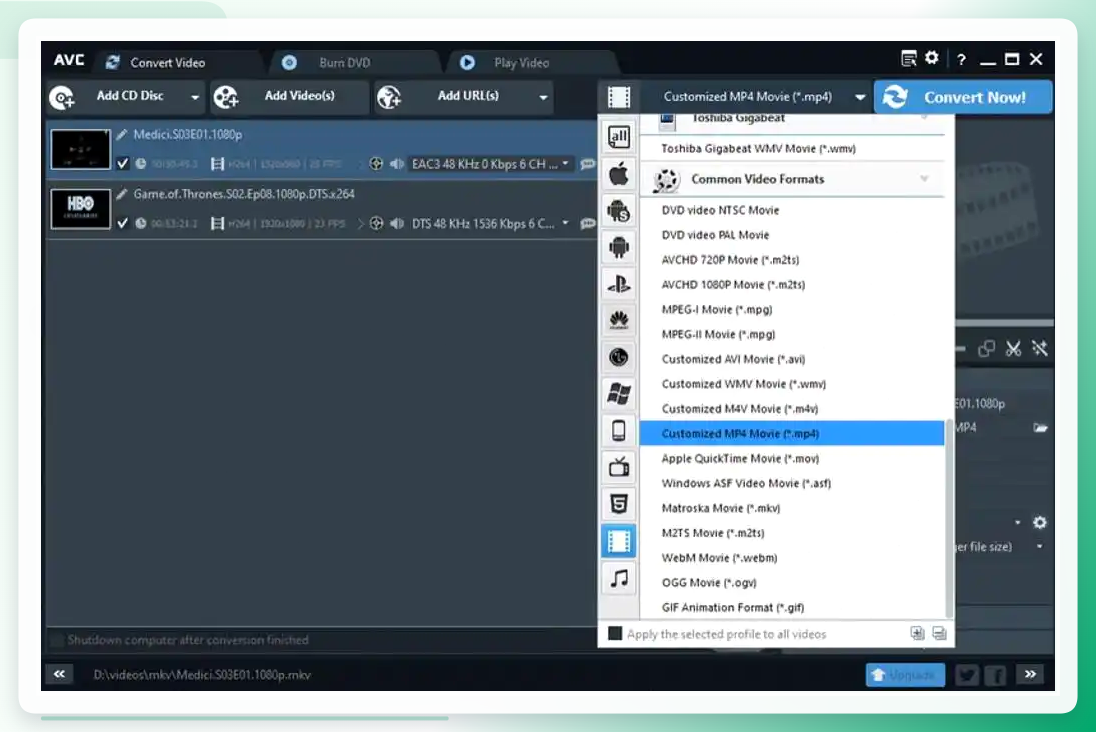Open the task list icon in title bar
Screen dimensions: 1096x732
point(908,59)
